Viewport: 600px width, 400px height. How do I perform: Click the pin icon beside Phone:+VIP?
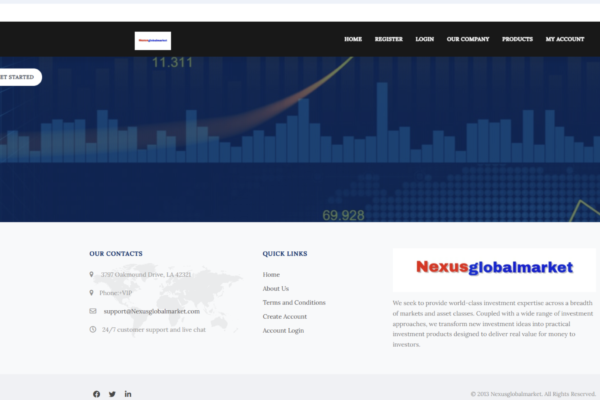91,293
